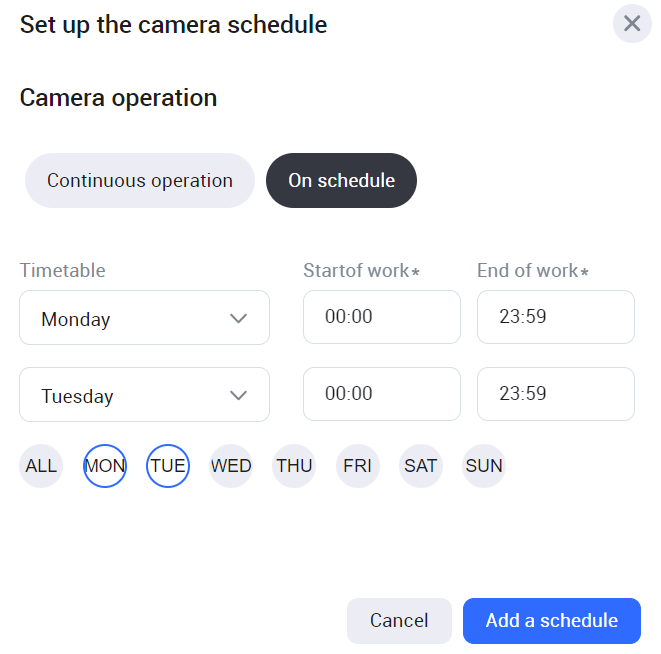
Task: Enable the THU day chip
Action: (x=294, y=466)
